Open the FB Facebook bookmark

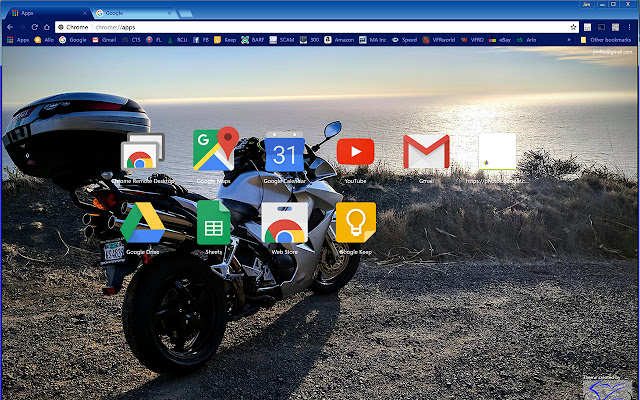click(201, 40)
